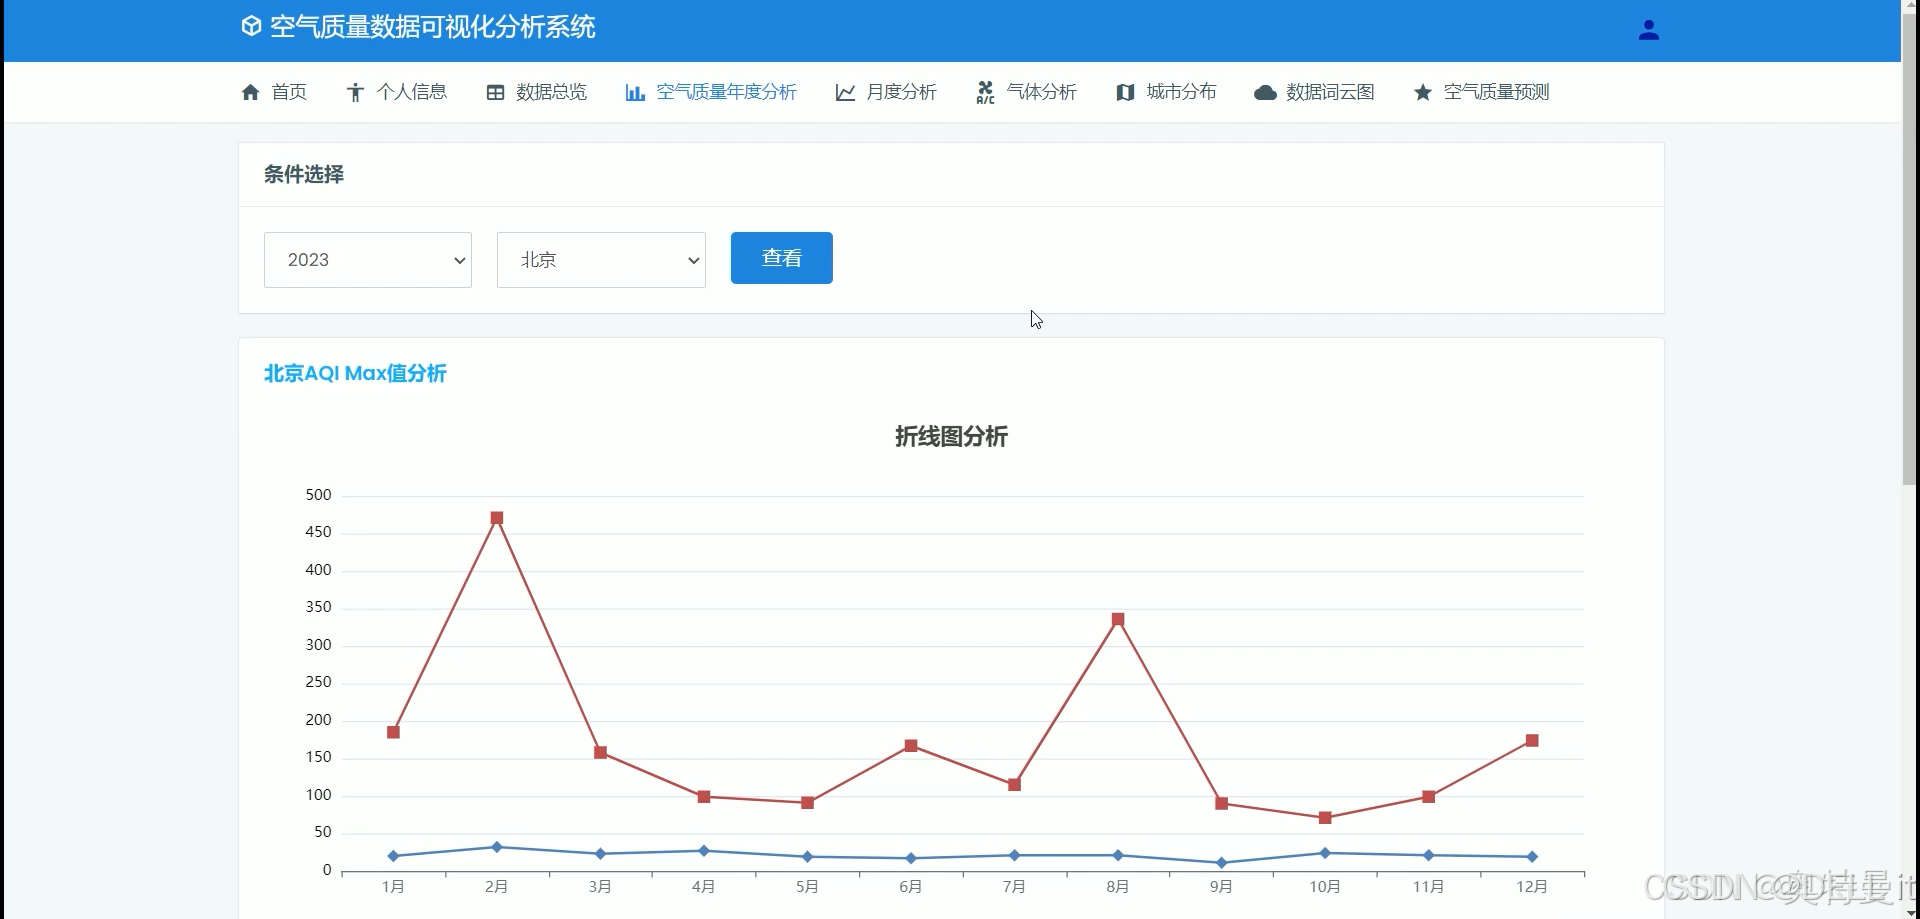Viewport: 1920px width, 919px height.
Task: Click the map icon beside 城市分布
Action: (x=1125, y=92)
